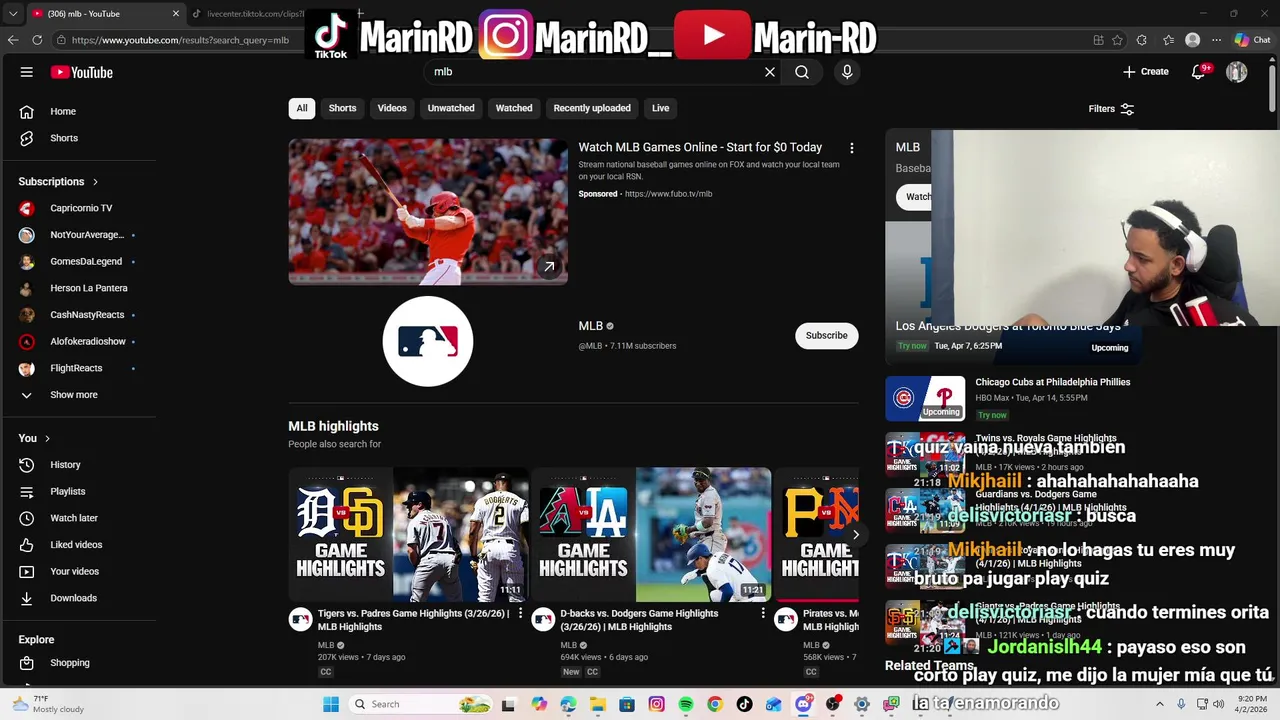1280x720 pixels.
Task: Go to the YouTube home logo
Action: click(x=82, y=72)
